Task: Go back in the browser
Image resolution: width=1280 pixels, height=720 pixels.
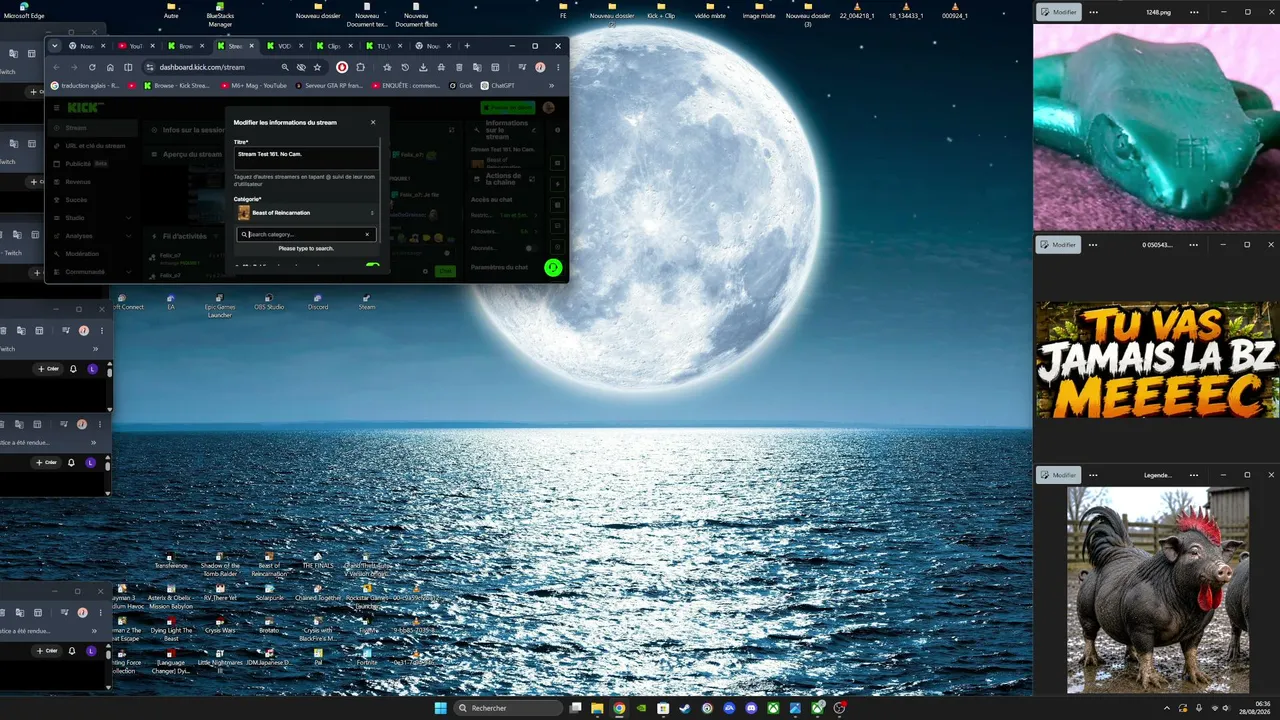Action: pos(56,67)
